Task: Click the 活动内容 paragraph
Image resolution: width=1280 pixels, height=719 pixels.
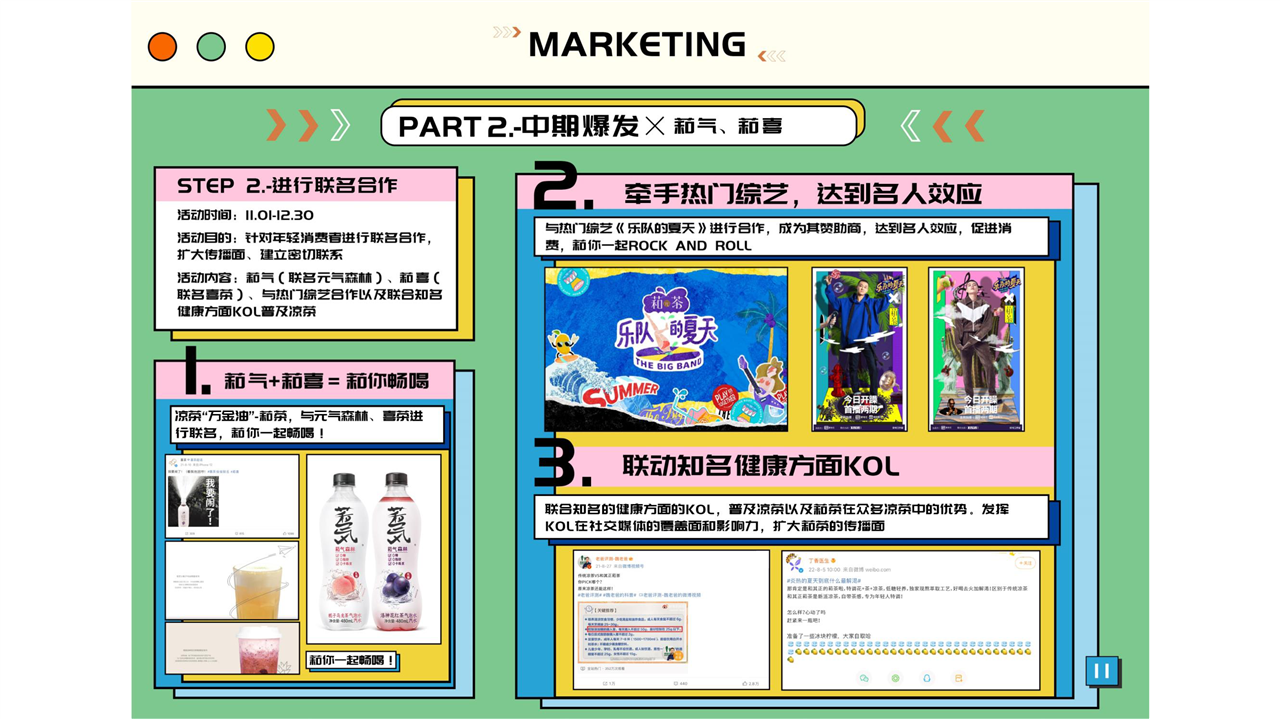Action: 309,294
